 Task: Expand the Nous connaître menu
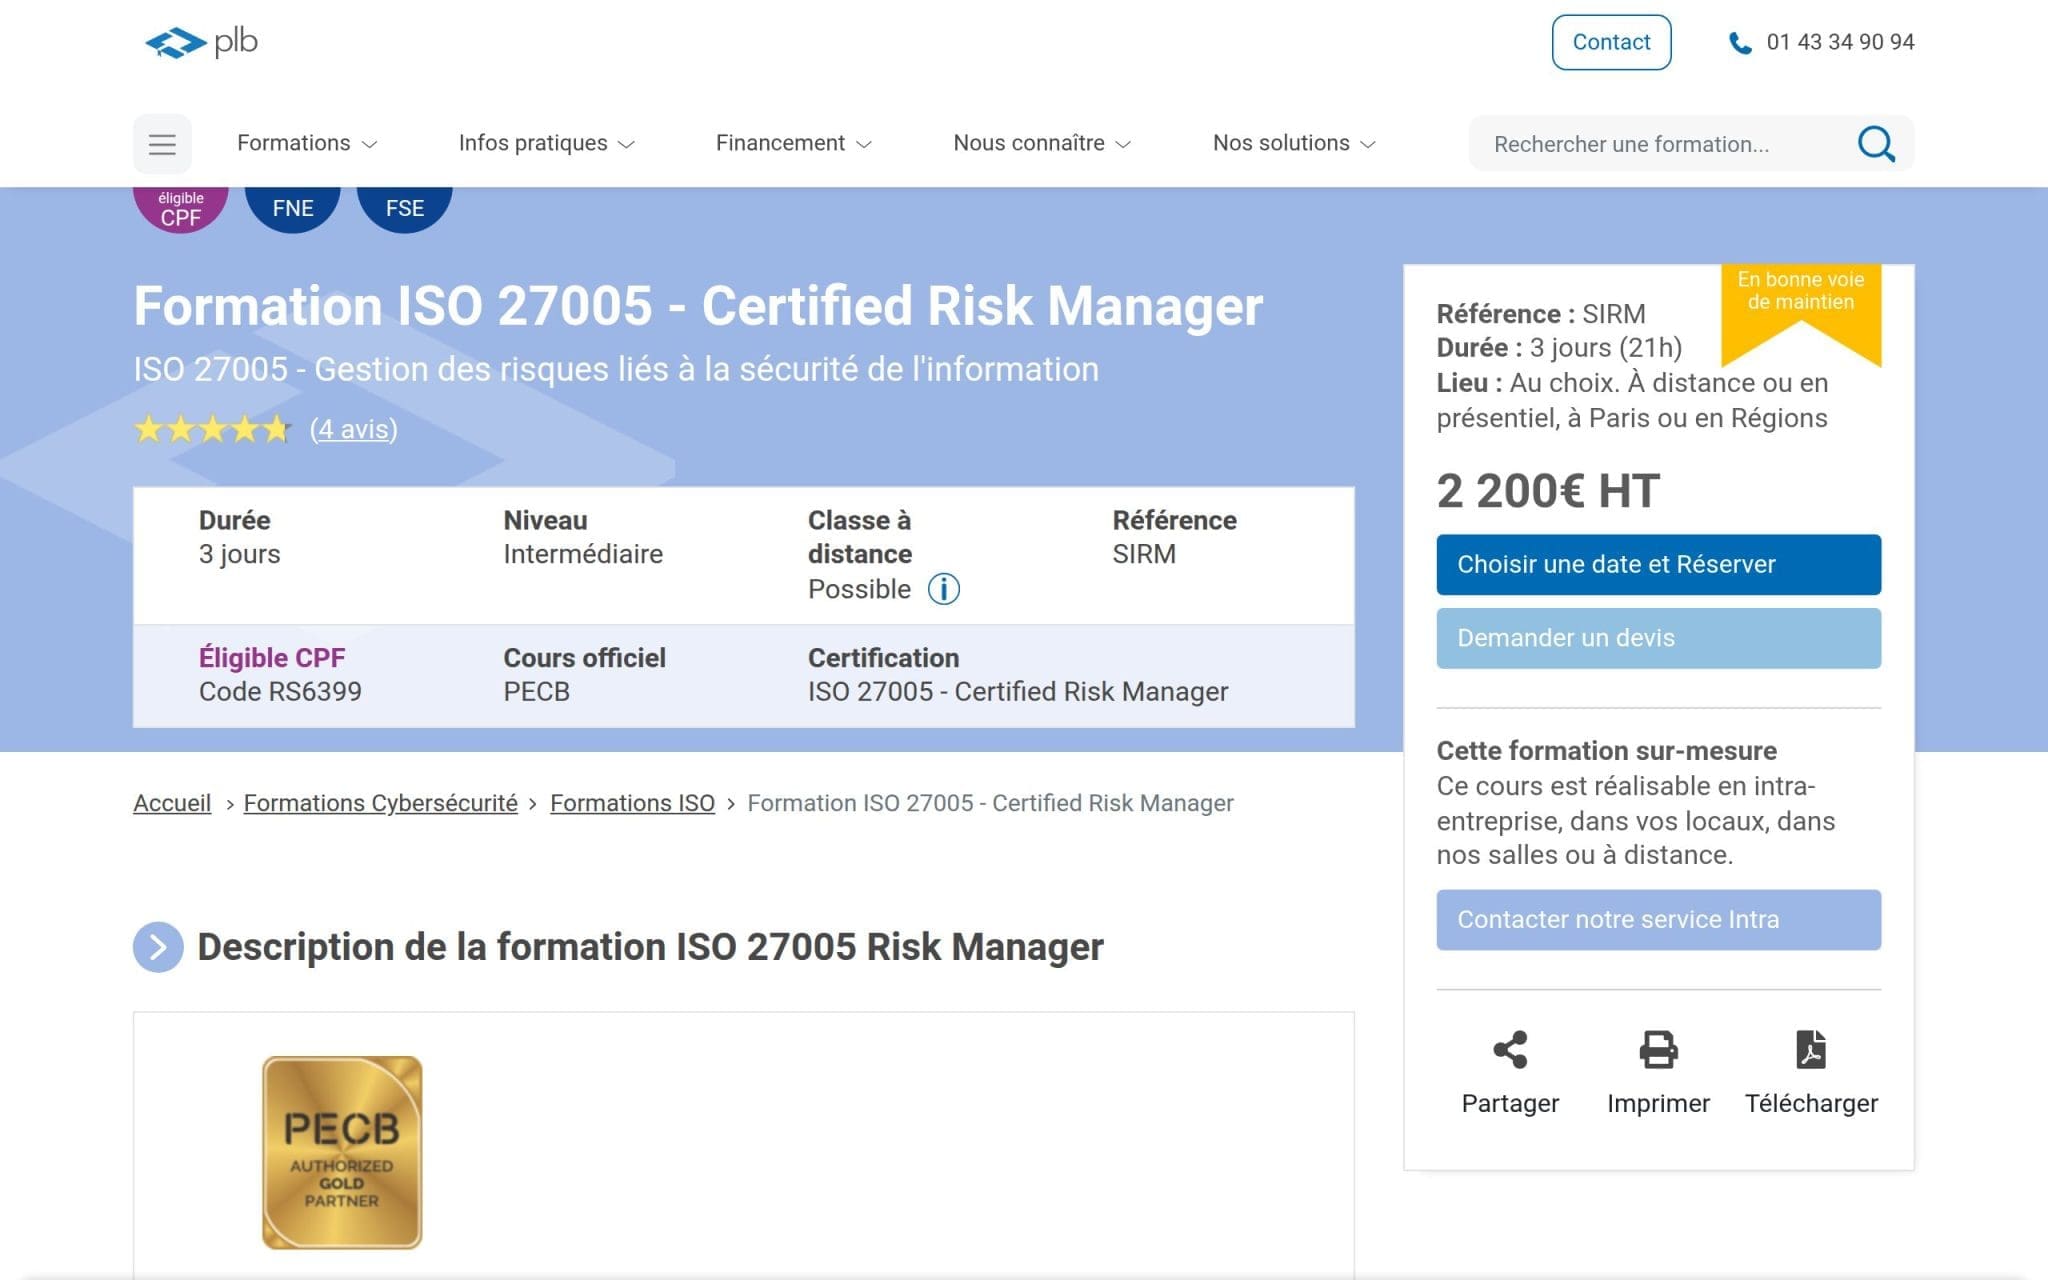click(x=1042, y=143)
